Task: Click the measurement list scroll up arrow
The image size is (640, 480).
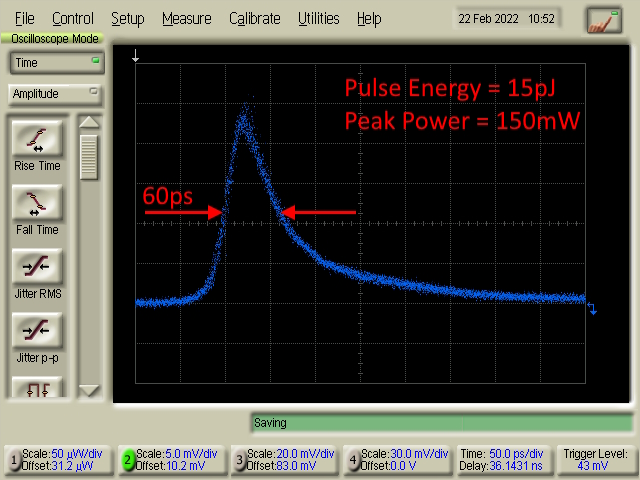Action: coord(89,122)
